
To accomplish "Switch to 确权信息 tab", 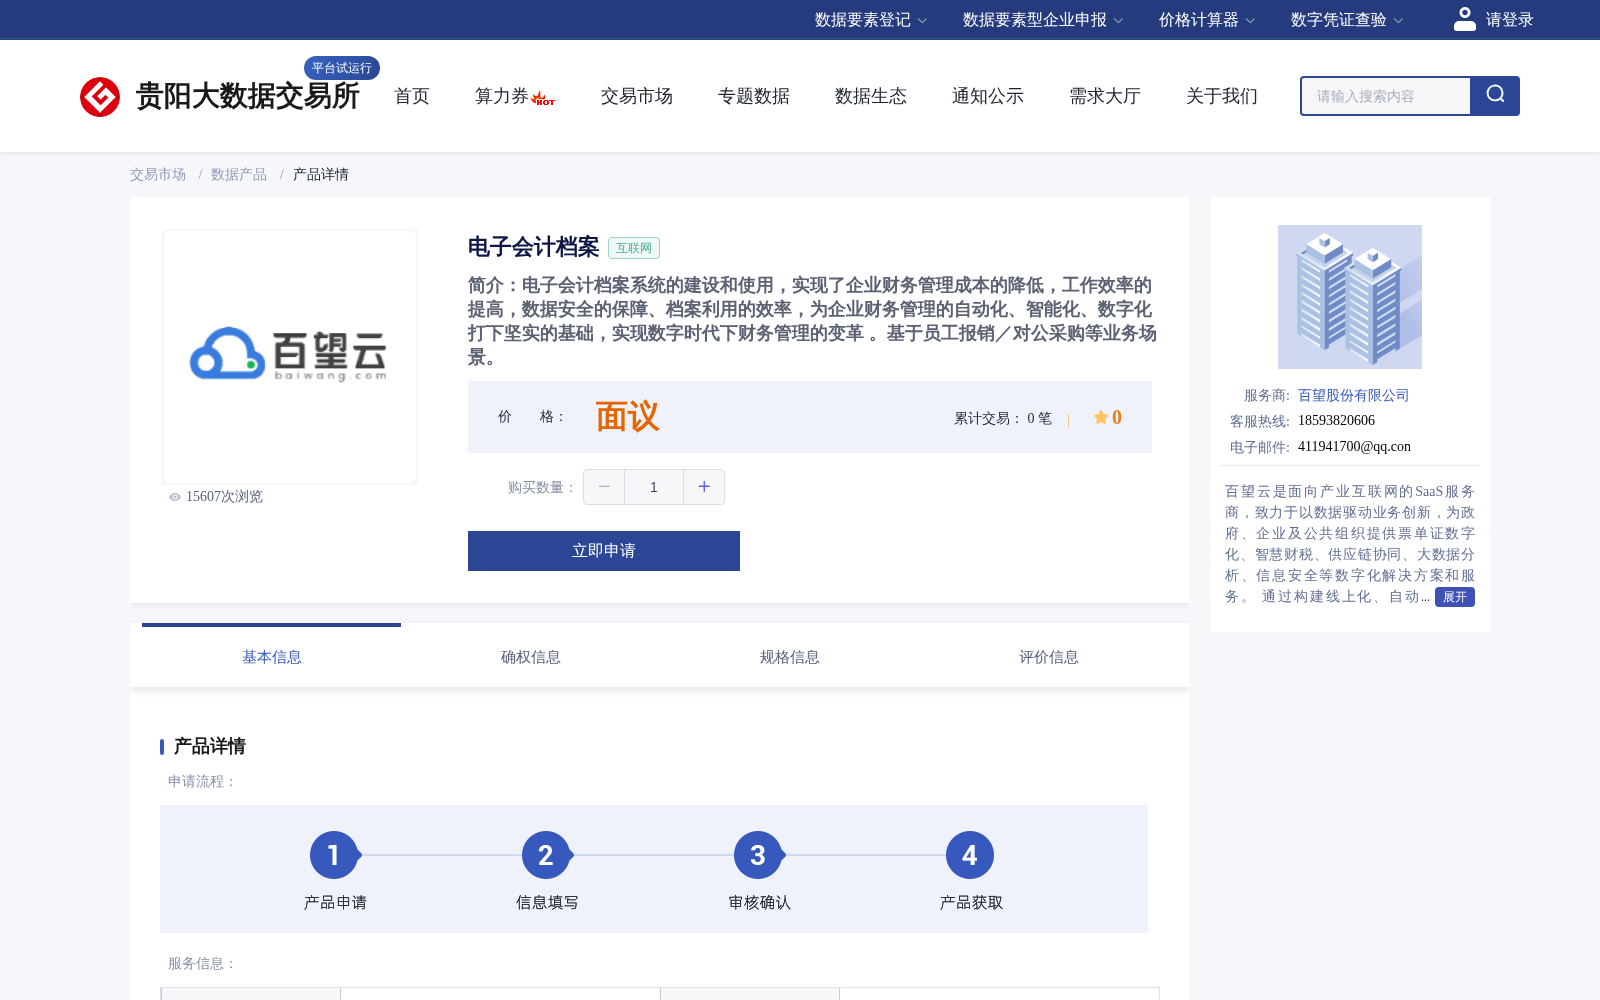I will 531,657.
